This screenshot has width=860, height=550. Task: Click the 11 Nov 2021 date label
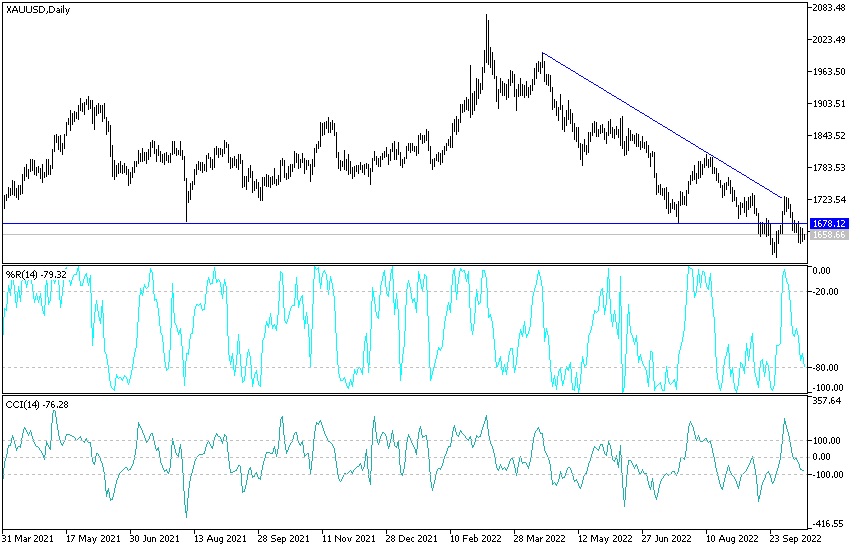[348, 538]
